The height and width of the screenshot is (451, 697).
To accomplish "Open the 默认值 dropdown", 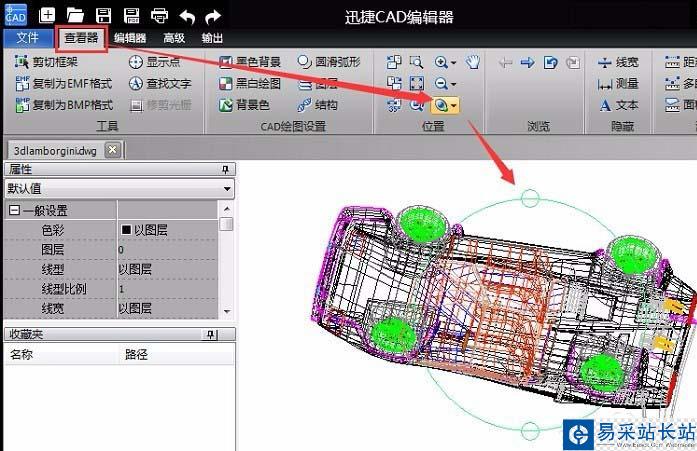I will tap(119, 189).
